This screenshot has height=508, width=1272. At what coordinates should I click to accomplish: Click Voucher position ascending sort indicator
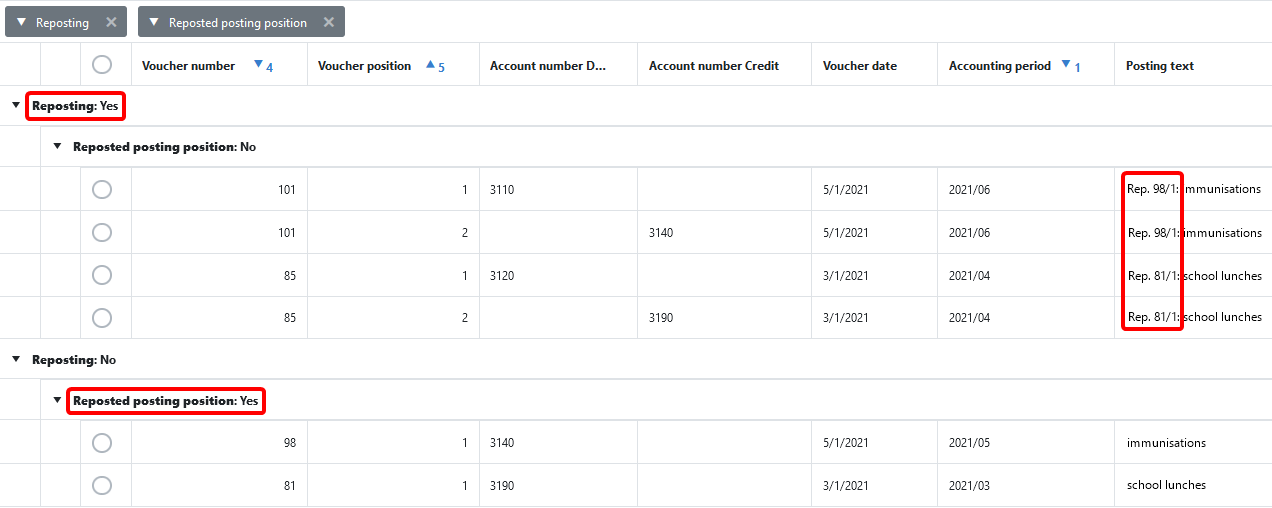coord(430,65)
